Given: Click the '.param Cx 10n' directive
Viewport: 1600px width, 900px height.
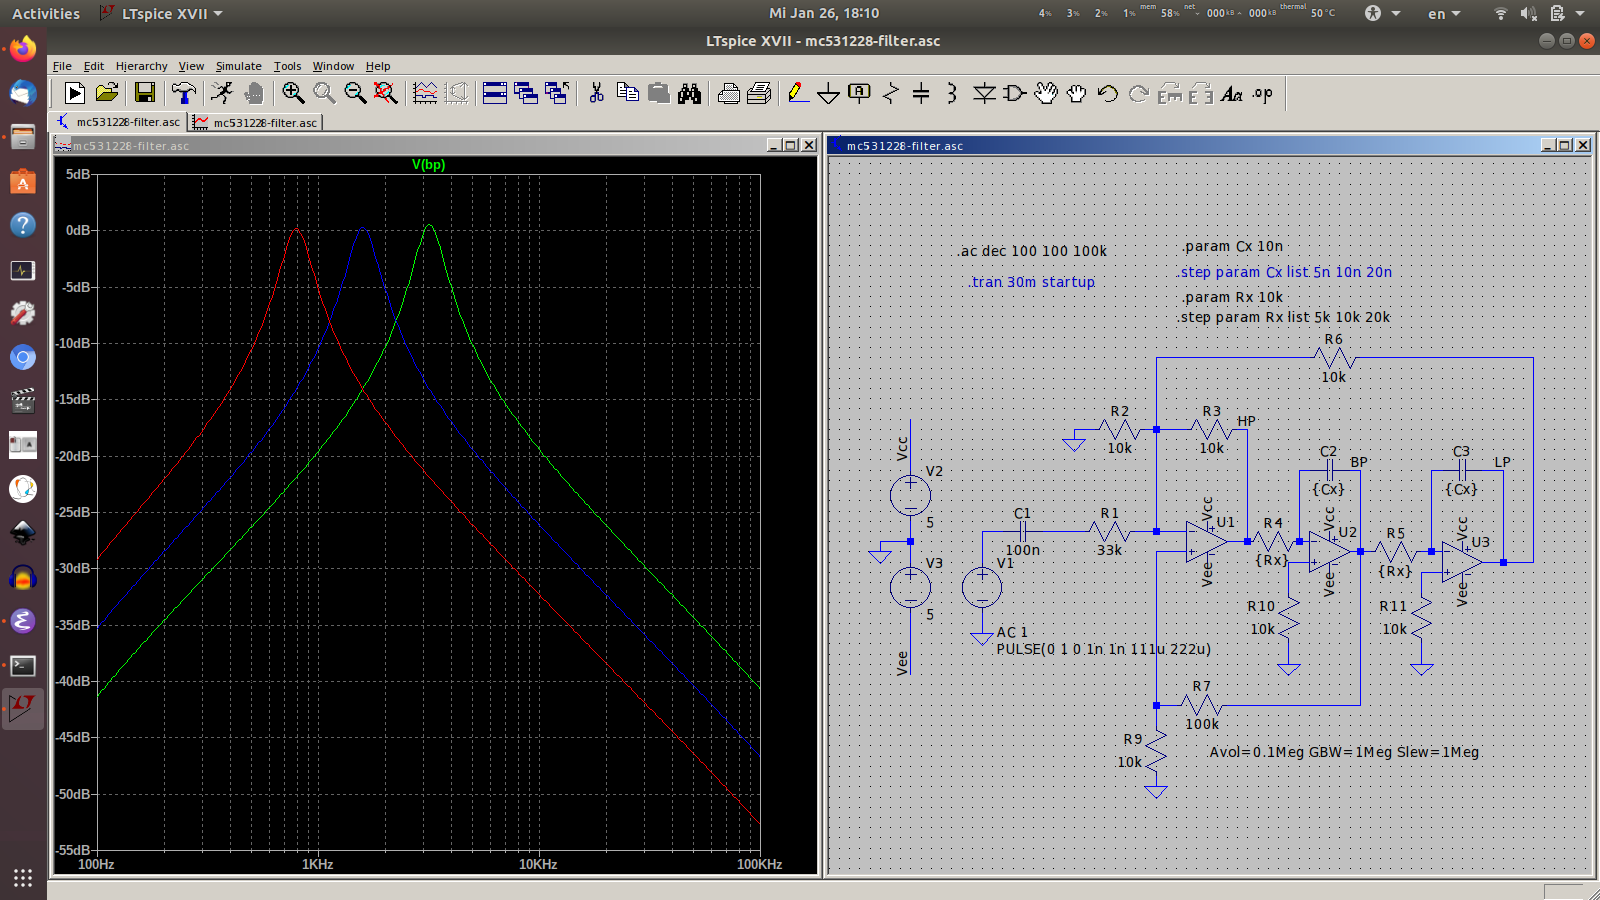Looking at the screenshot, I should (x=1232, y=246).
